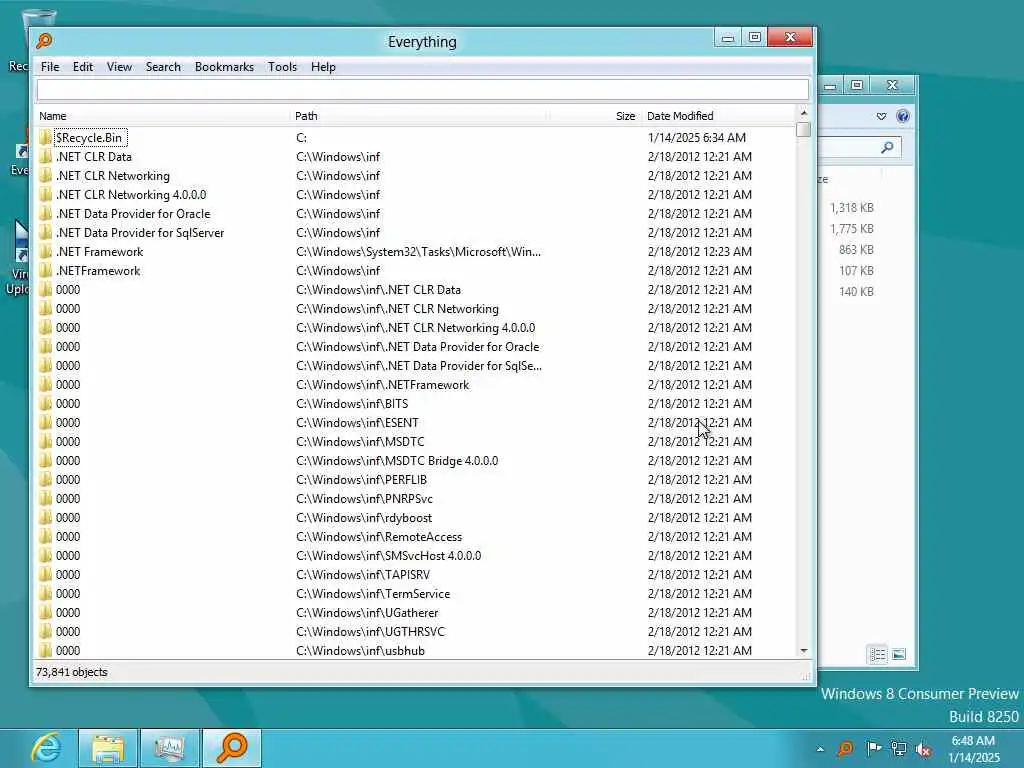Click the 73,841 objects status bar text
Viewport: 1024px width, 768px height.
tap(72, 672)
